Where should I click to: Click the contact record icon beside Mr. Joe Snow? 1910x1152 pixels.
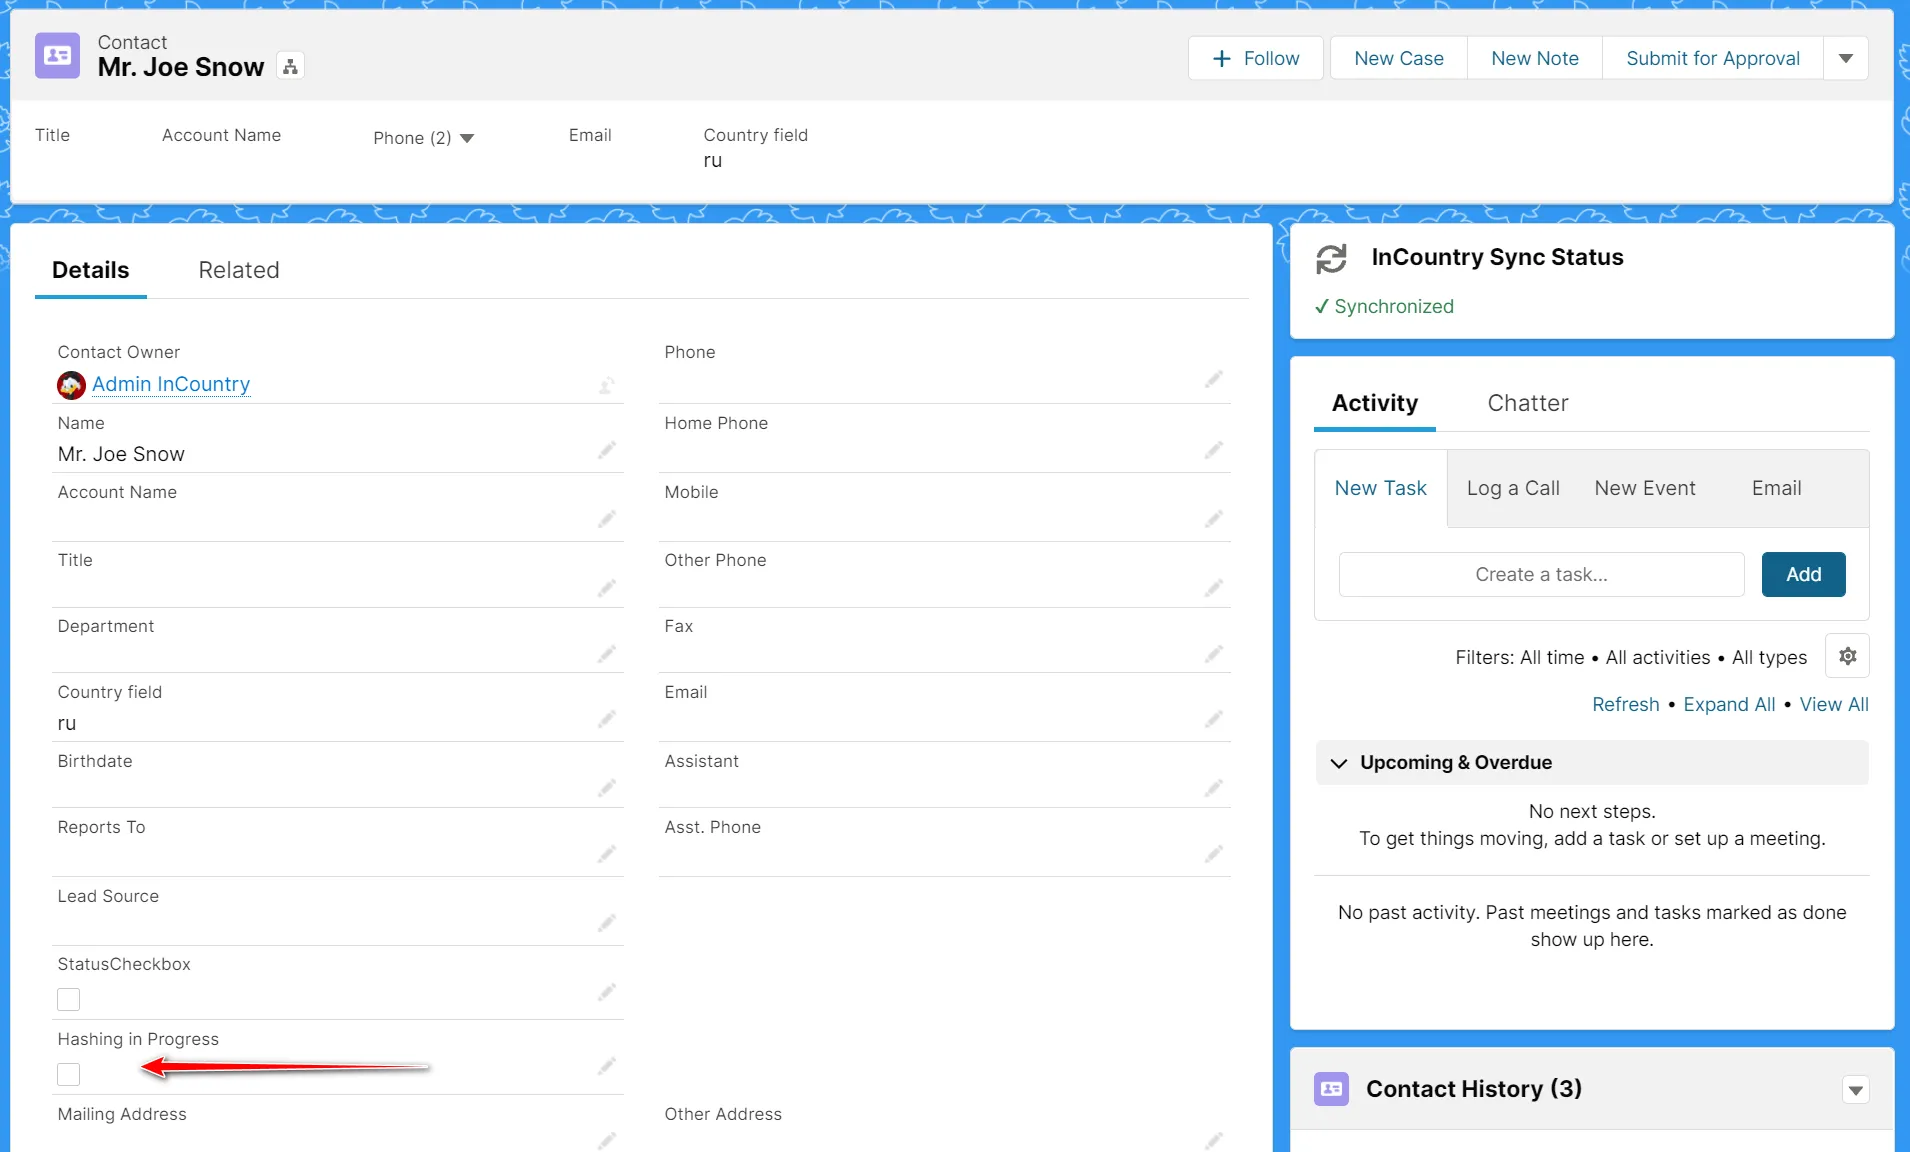(57, 55)
